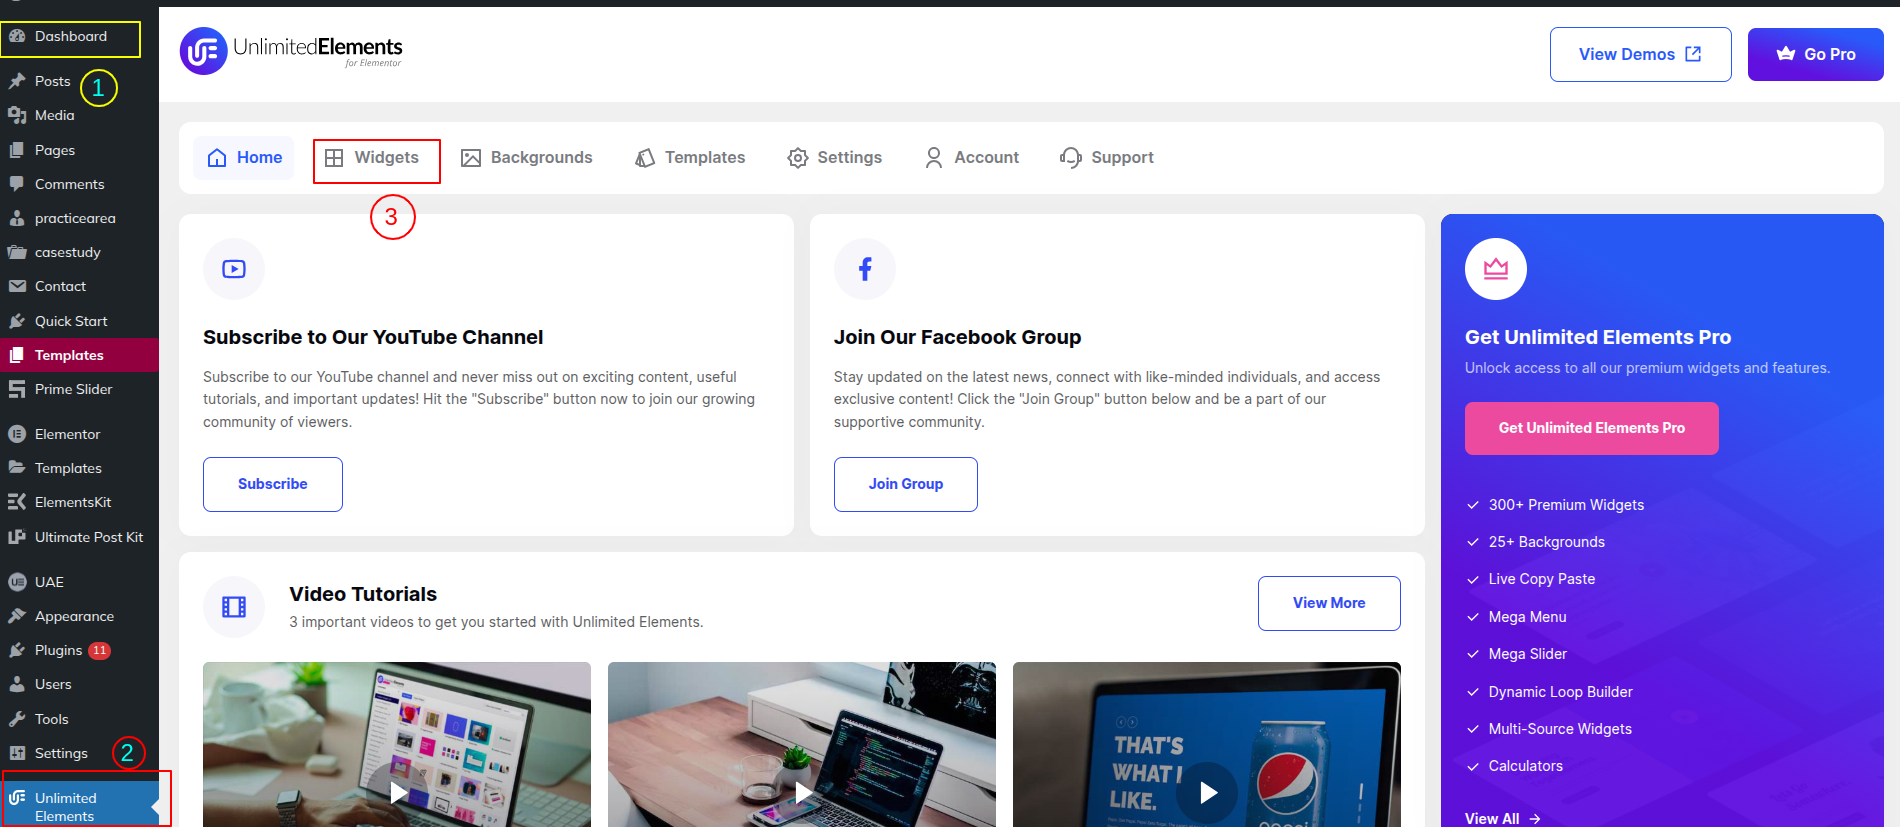Open the Backgrounds tab
This screenshot has height=827, width=1900.
click(527, 158)
